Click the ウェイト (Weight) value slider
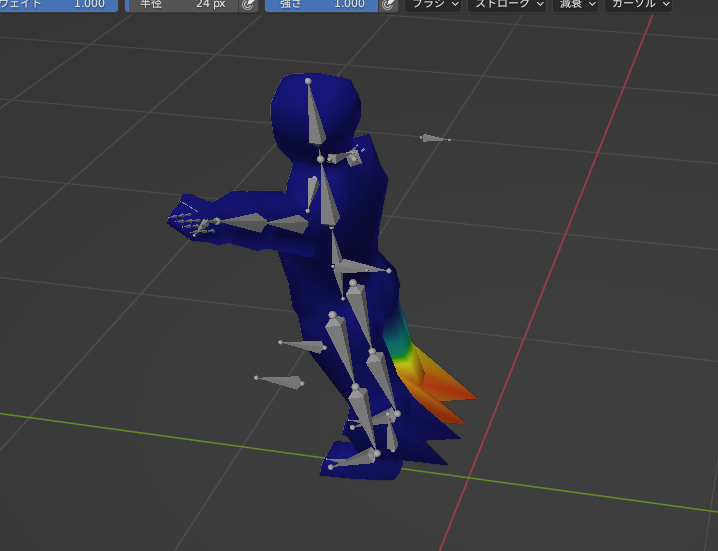The height and width of the screenshot is (551, 718). (x=58, y=4)
